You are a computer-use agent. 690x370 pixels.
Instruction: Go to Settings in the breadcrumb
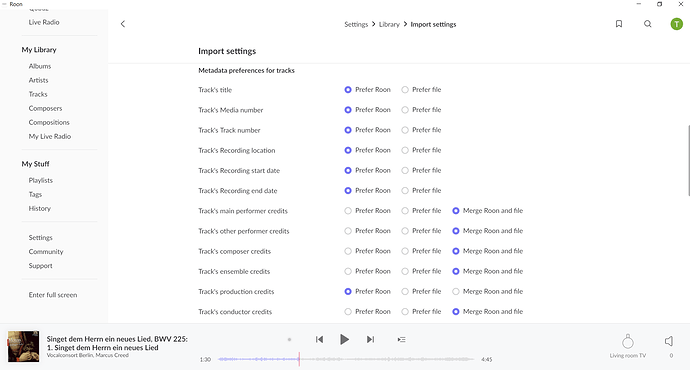pyautogui.click(x=356, y=25)
